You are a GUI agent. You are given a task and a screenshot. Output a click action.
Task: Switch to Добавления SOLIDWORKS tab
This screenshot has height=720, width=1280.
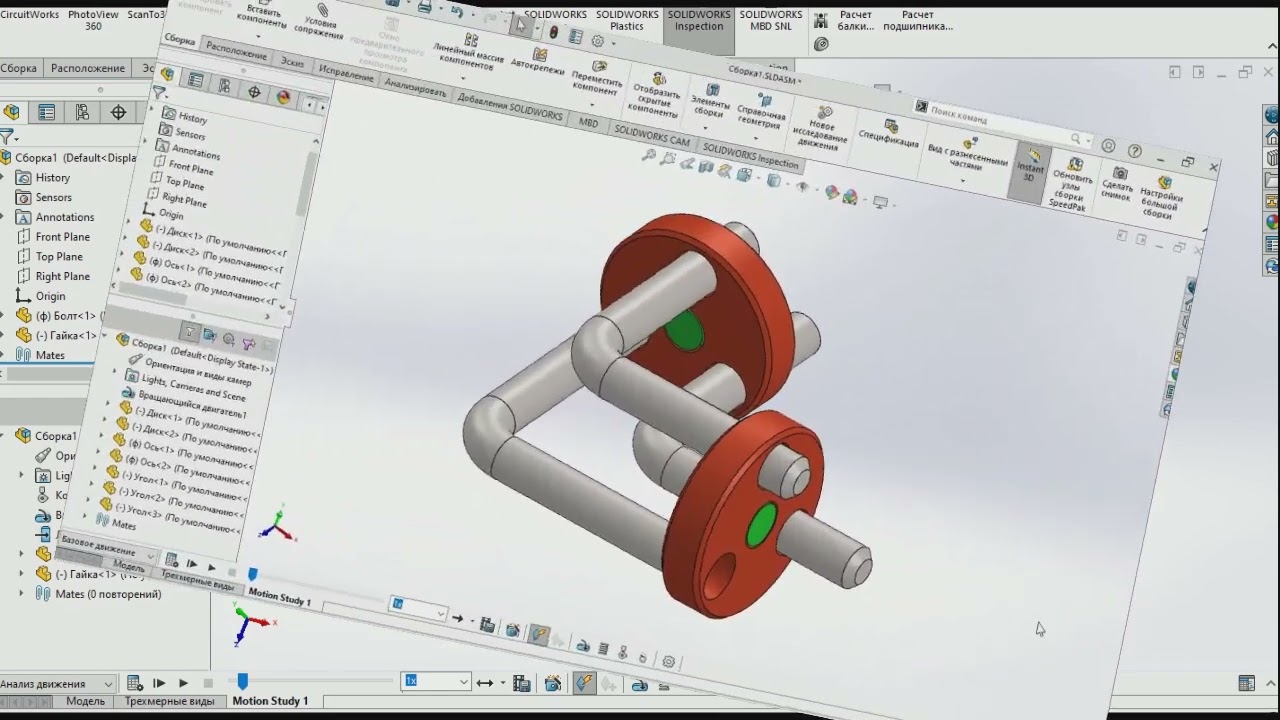[510, 107]
